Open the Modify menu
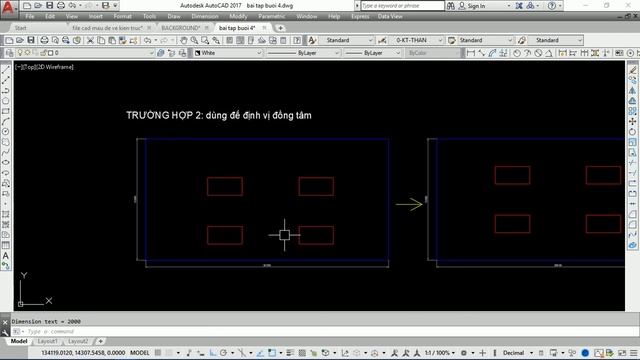The height and width of the screenshot is (360, 640). click(x=238, y=16)
